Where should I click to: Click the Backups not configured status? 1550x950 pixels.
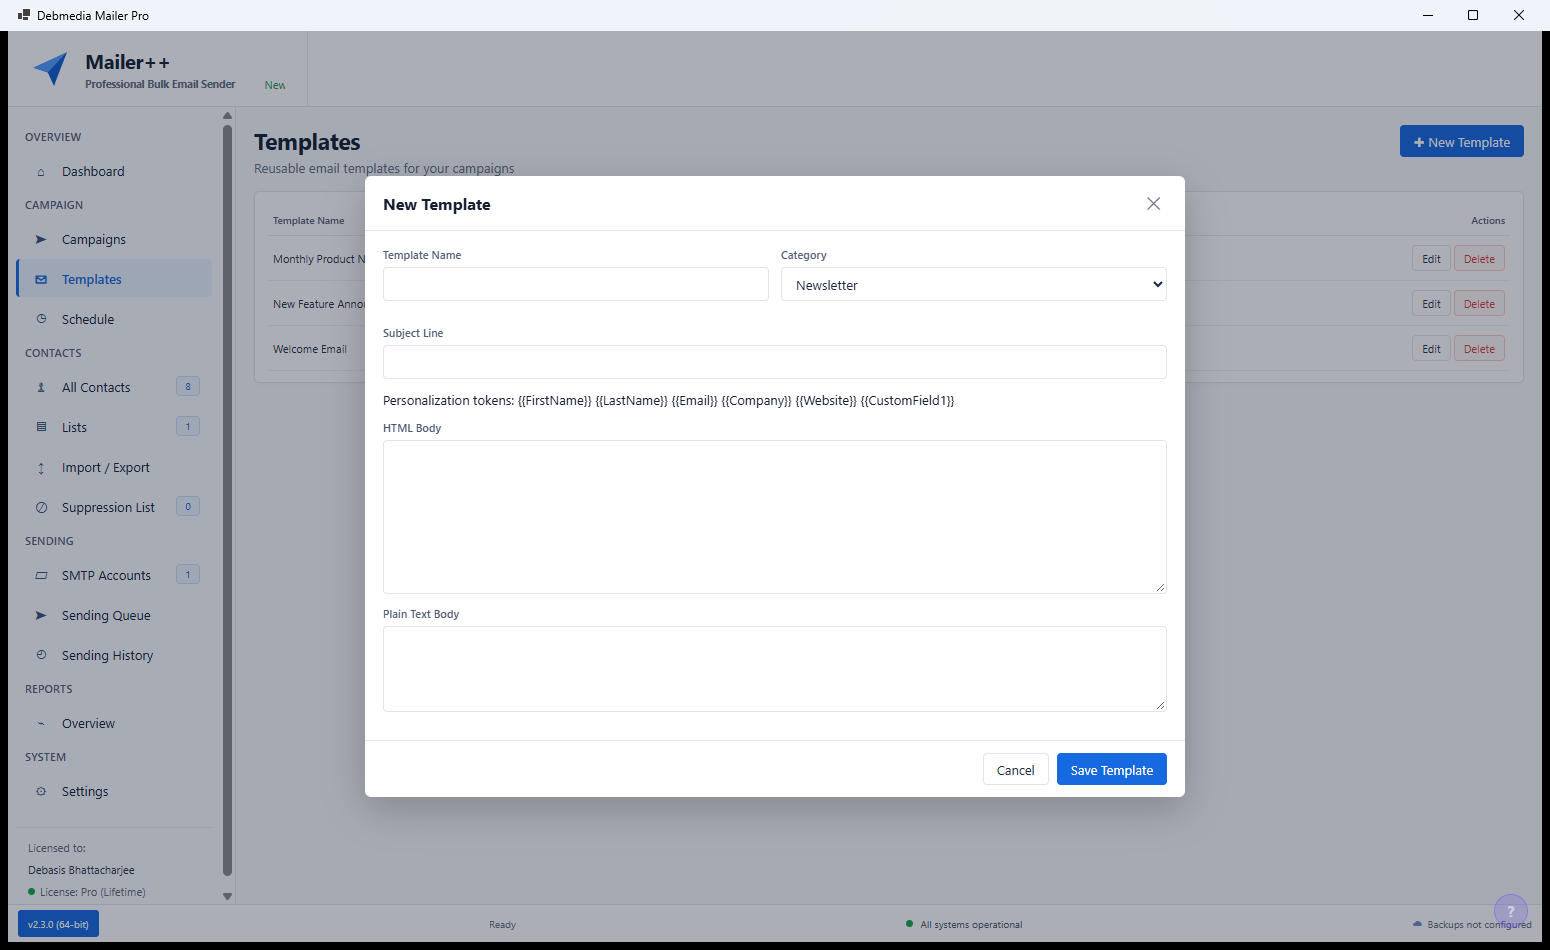click(1472, 925)
